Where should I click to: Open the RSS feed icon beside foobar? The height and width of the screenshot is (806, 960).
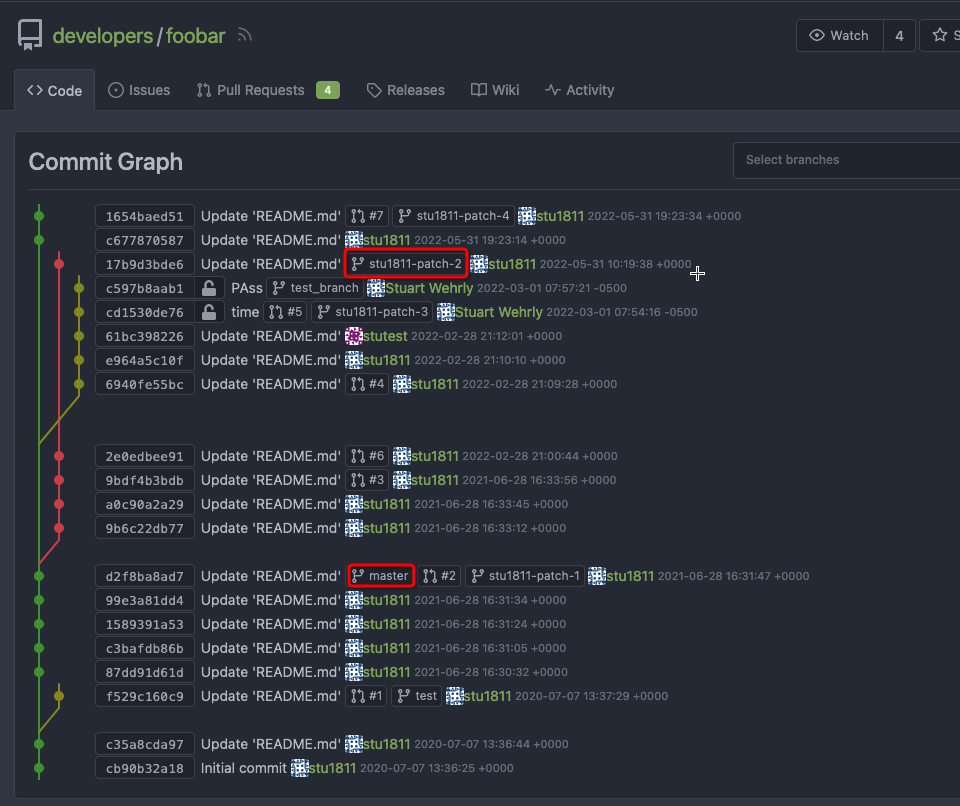pos(243,34)
